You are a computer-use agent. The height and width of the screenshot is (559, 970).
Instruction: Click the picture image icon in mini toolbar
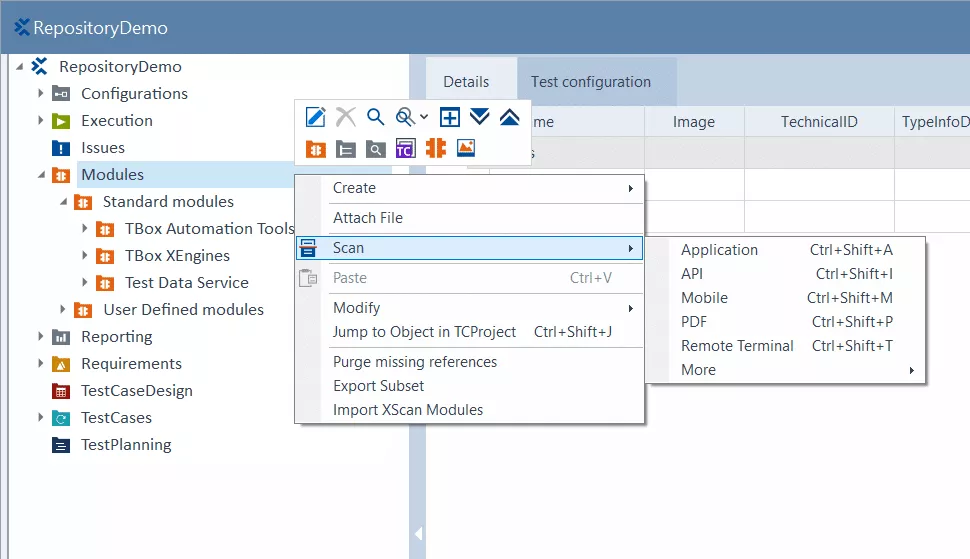click(x=465, y=148)
